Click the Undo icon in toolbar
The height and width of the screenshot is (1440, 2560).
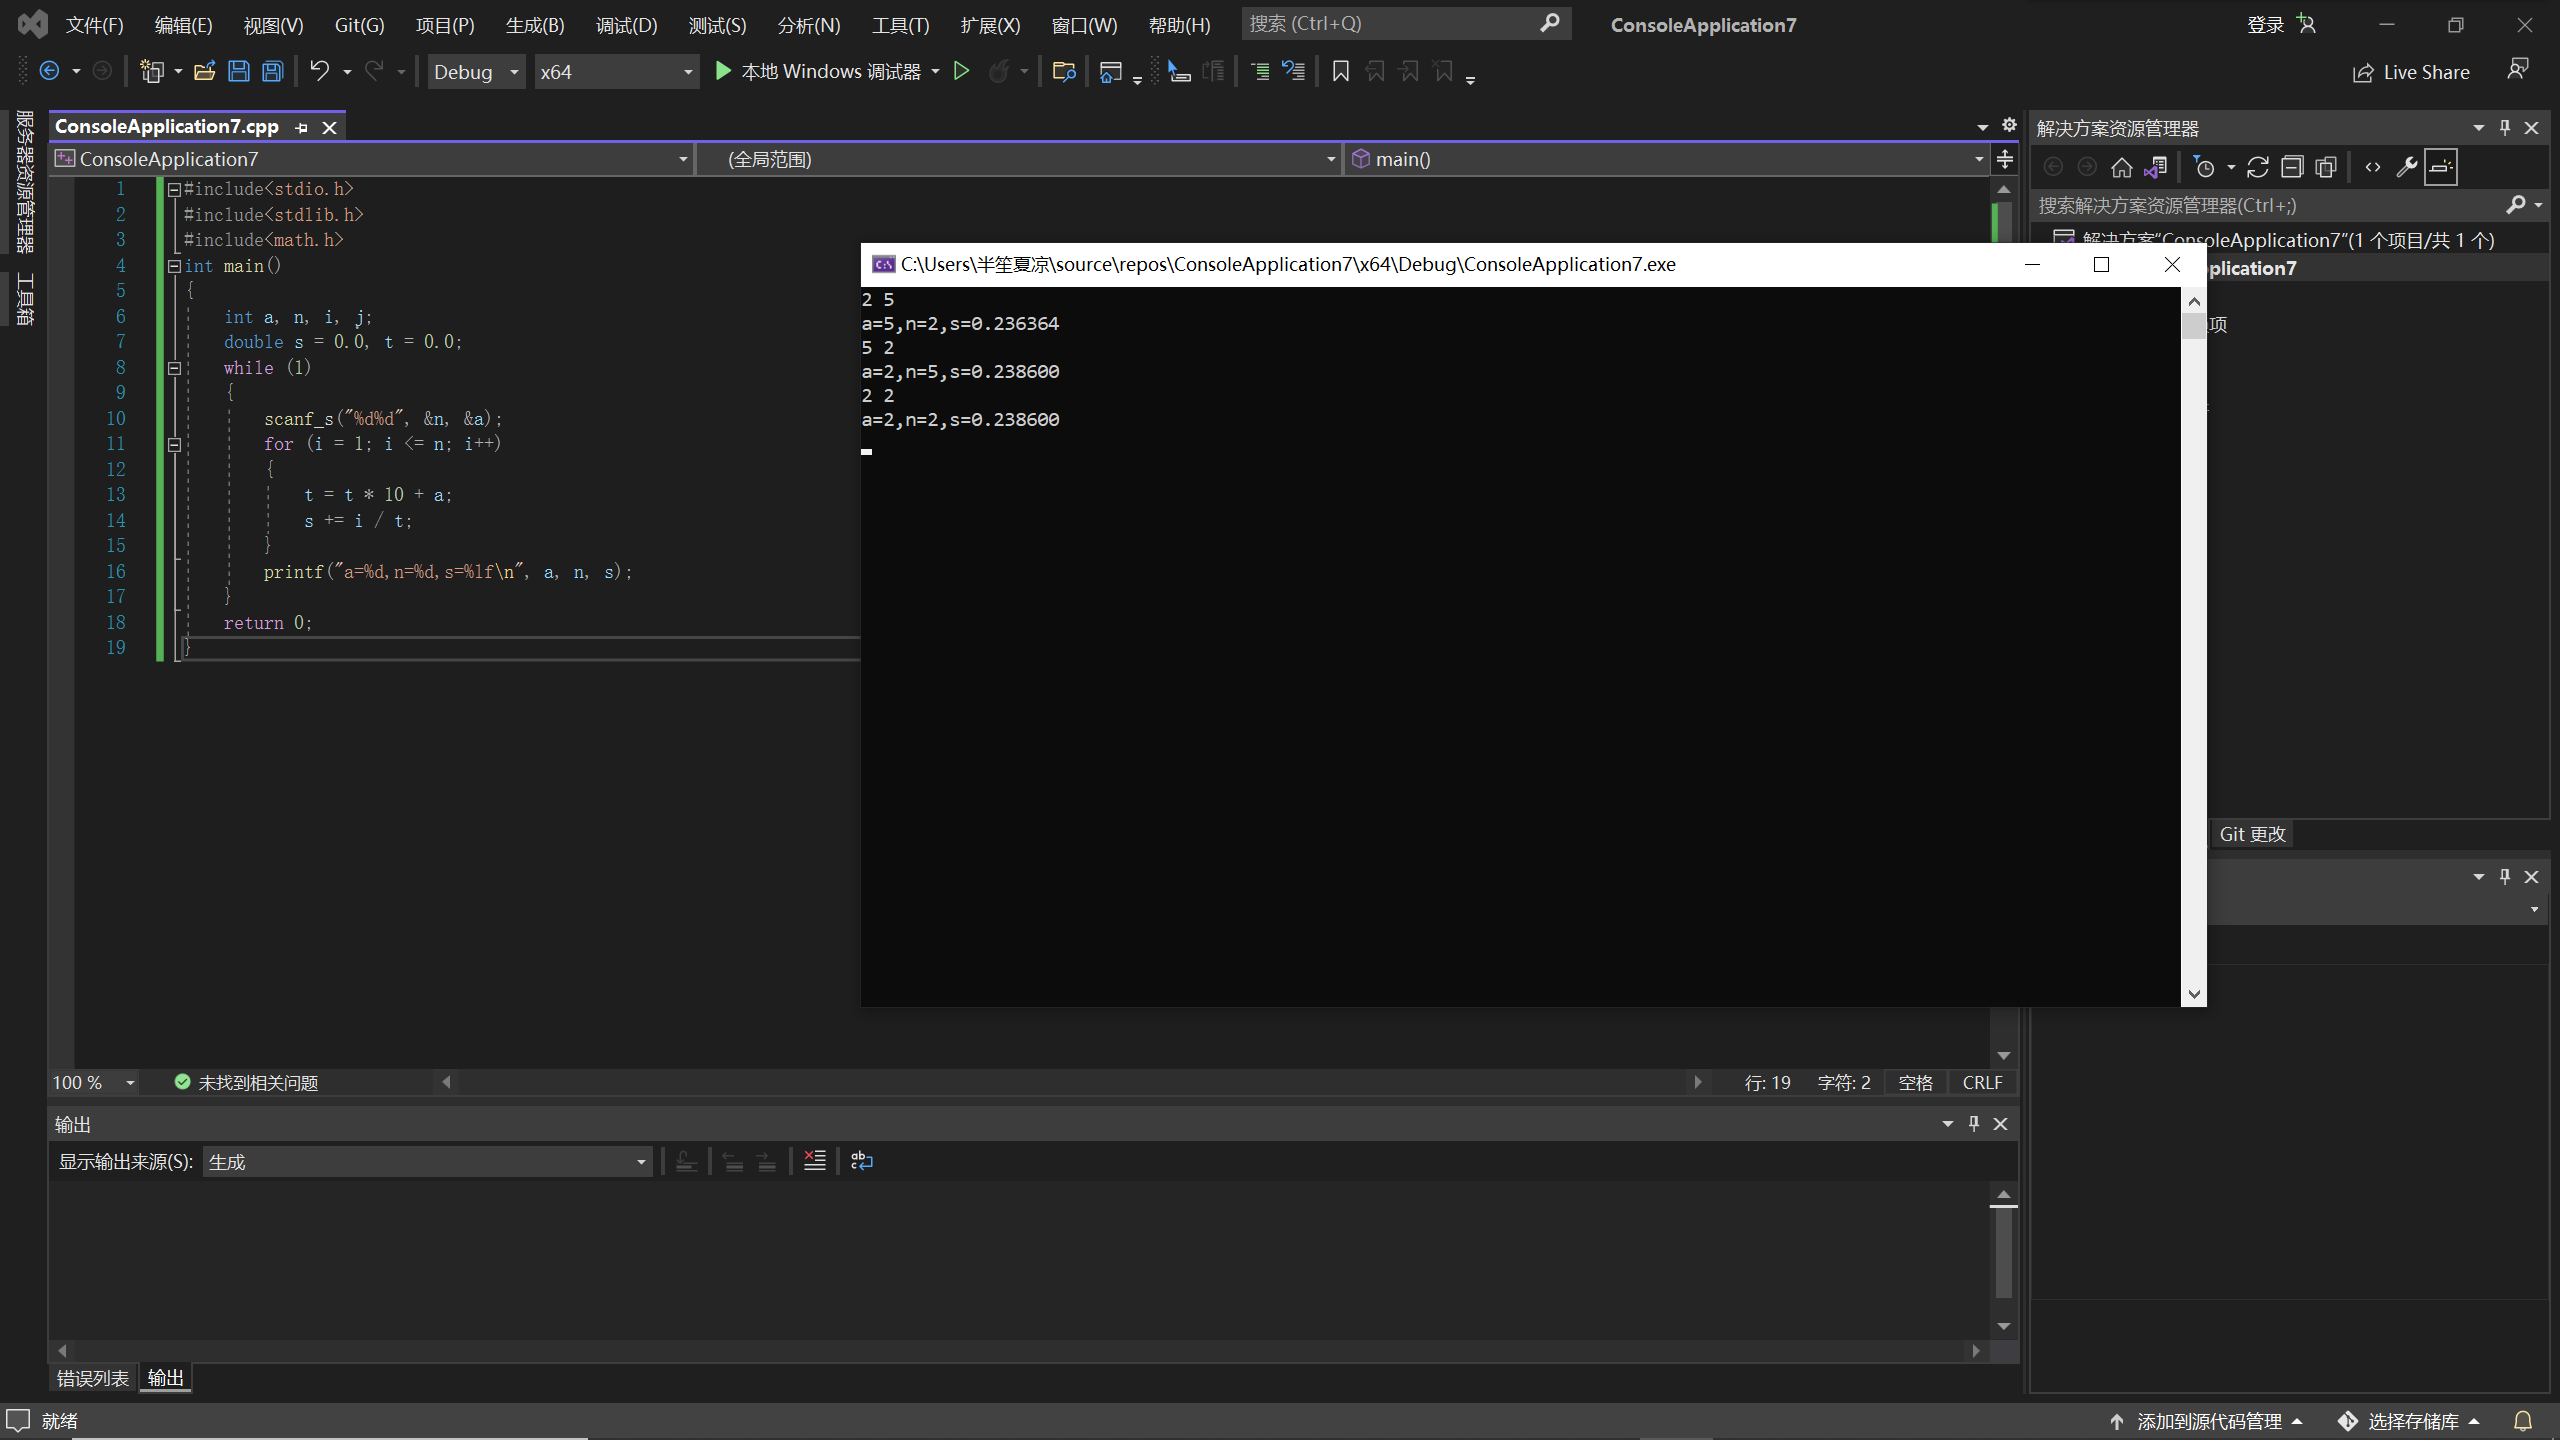pyautogui.click(x=319, y=71)
